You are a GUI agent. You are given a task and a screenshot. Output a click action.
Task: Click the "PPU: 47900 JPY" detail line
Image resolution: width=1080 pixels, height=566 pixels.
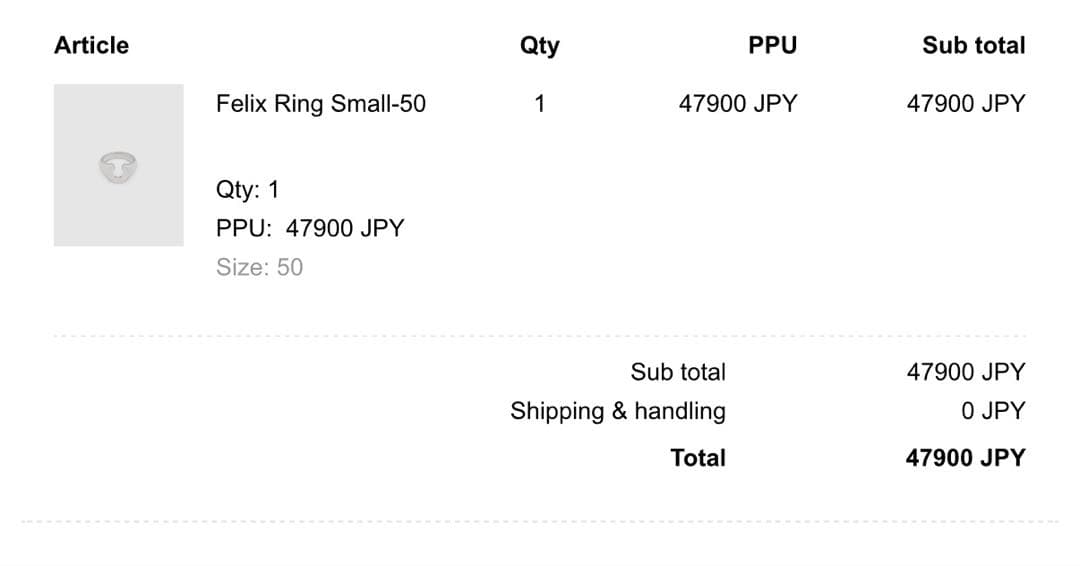pos(309,228)
